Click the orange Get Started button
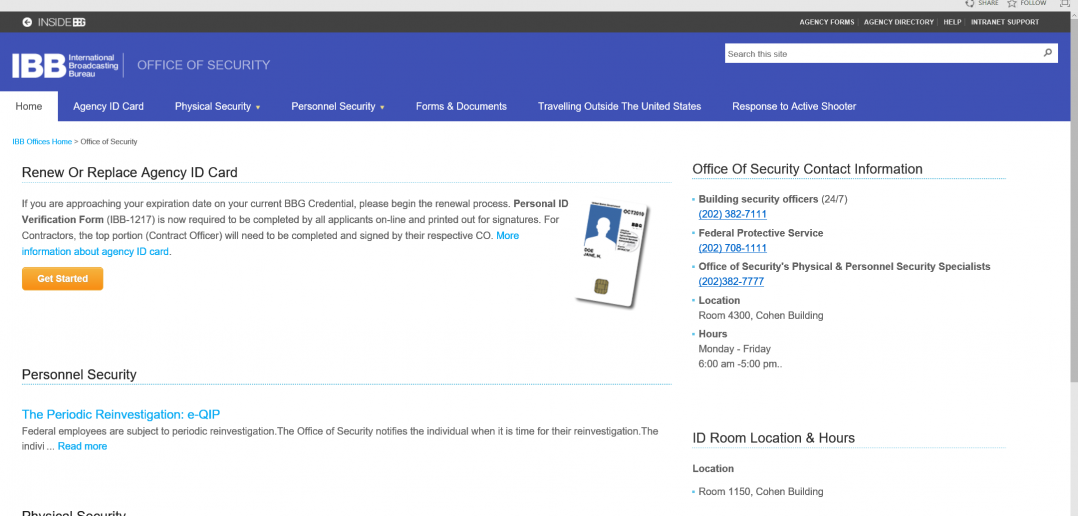1078x516 pixels. click(x=63, y=279)
